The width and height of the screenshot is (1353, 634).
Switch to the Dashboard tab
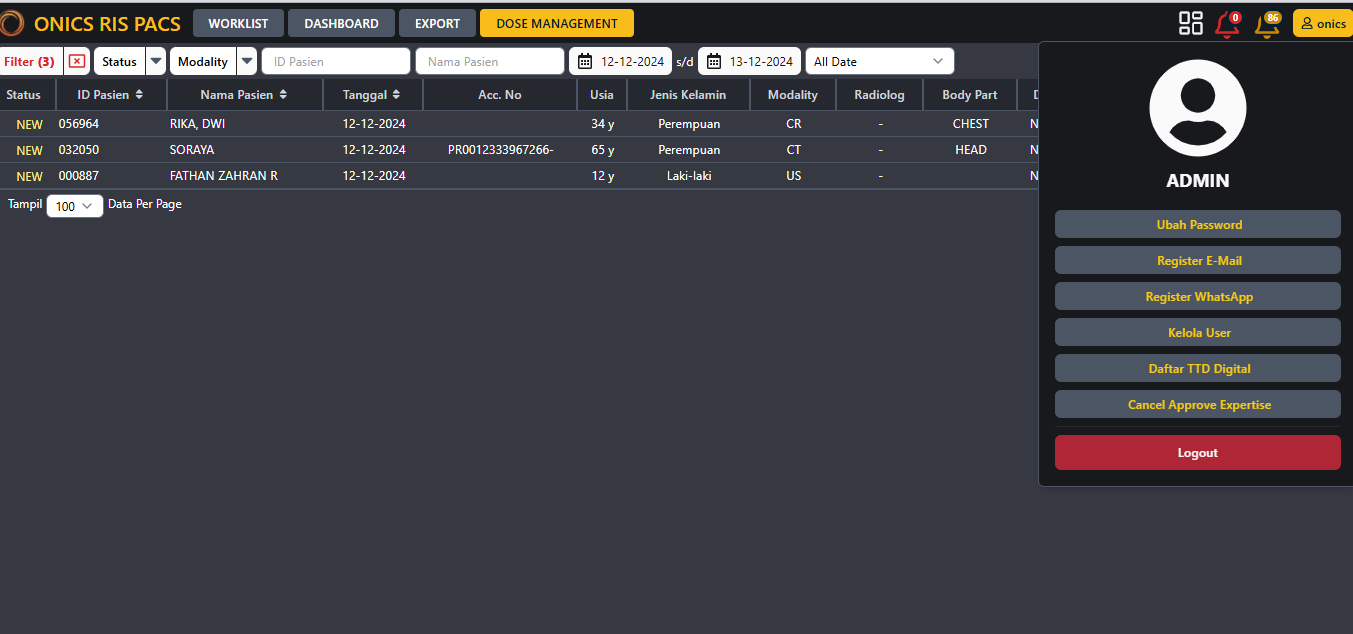(341, 23)
